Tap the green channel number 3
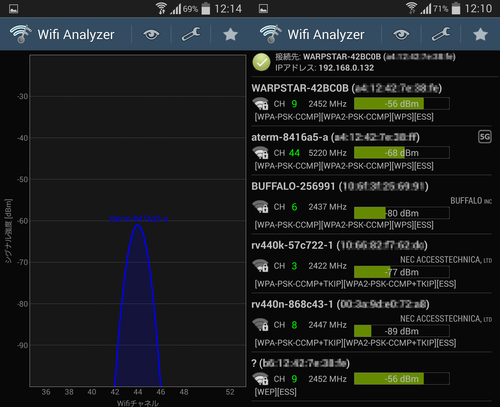The height and width of the screenshot is (407, 500). (x=294, y=266)
